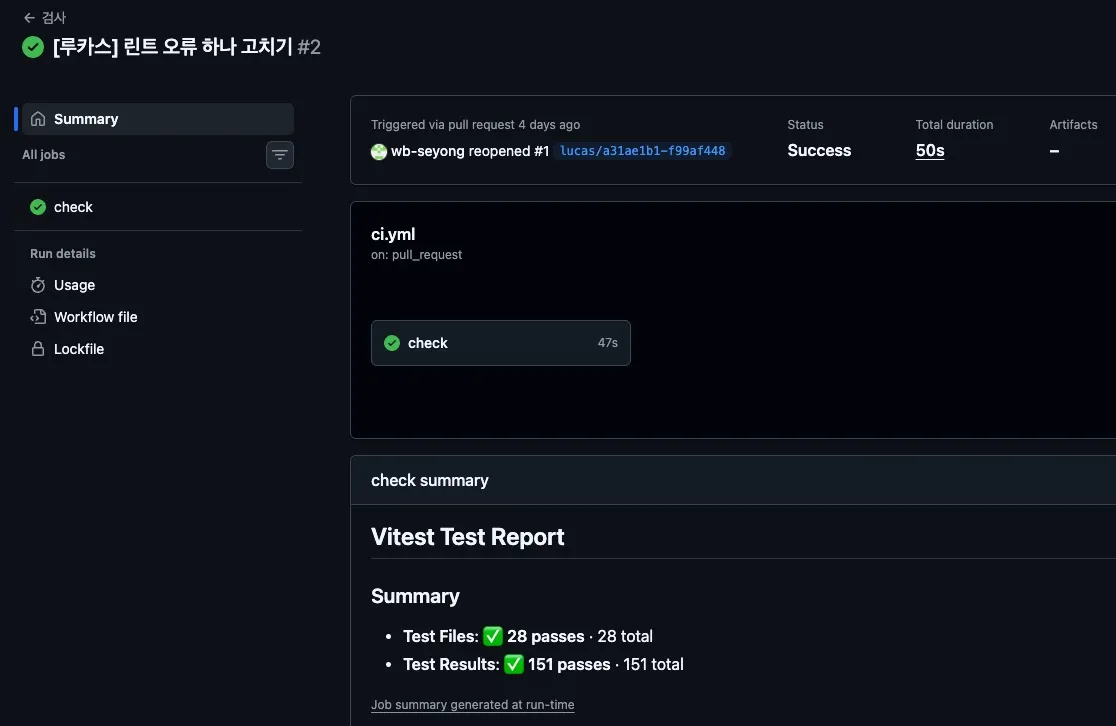Open the Usage page
This screenshot has height=726, width=1116.
click(x=74, y=285)
